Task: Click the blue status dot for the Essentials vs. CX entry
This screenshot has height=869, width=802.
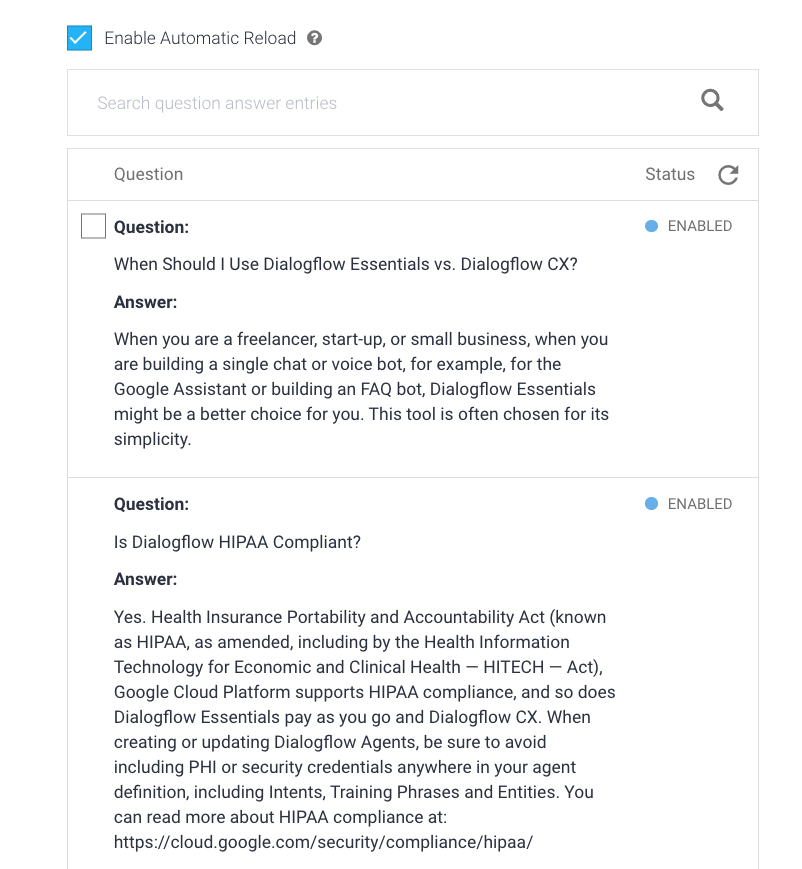Action: point(651,226)
